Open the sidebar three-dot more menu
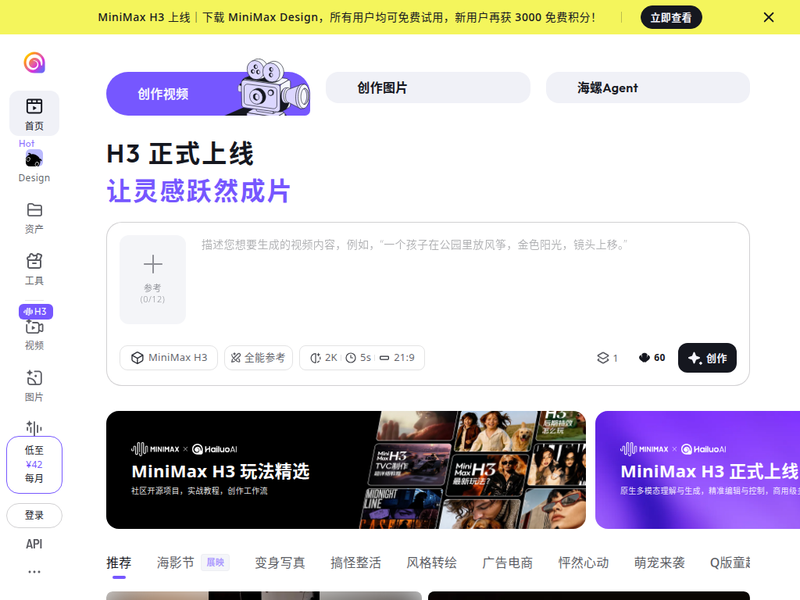Image resolution: width=800 pixels, height=600 pixels. coord(34,572)
